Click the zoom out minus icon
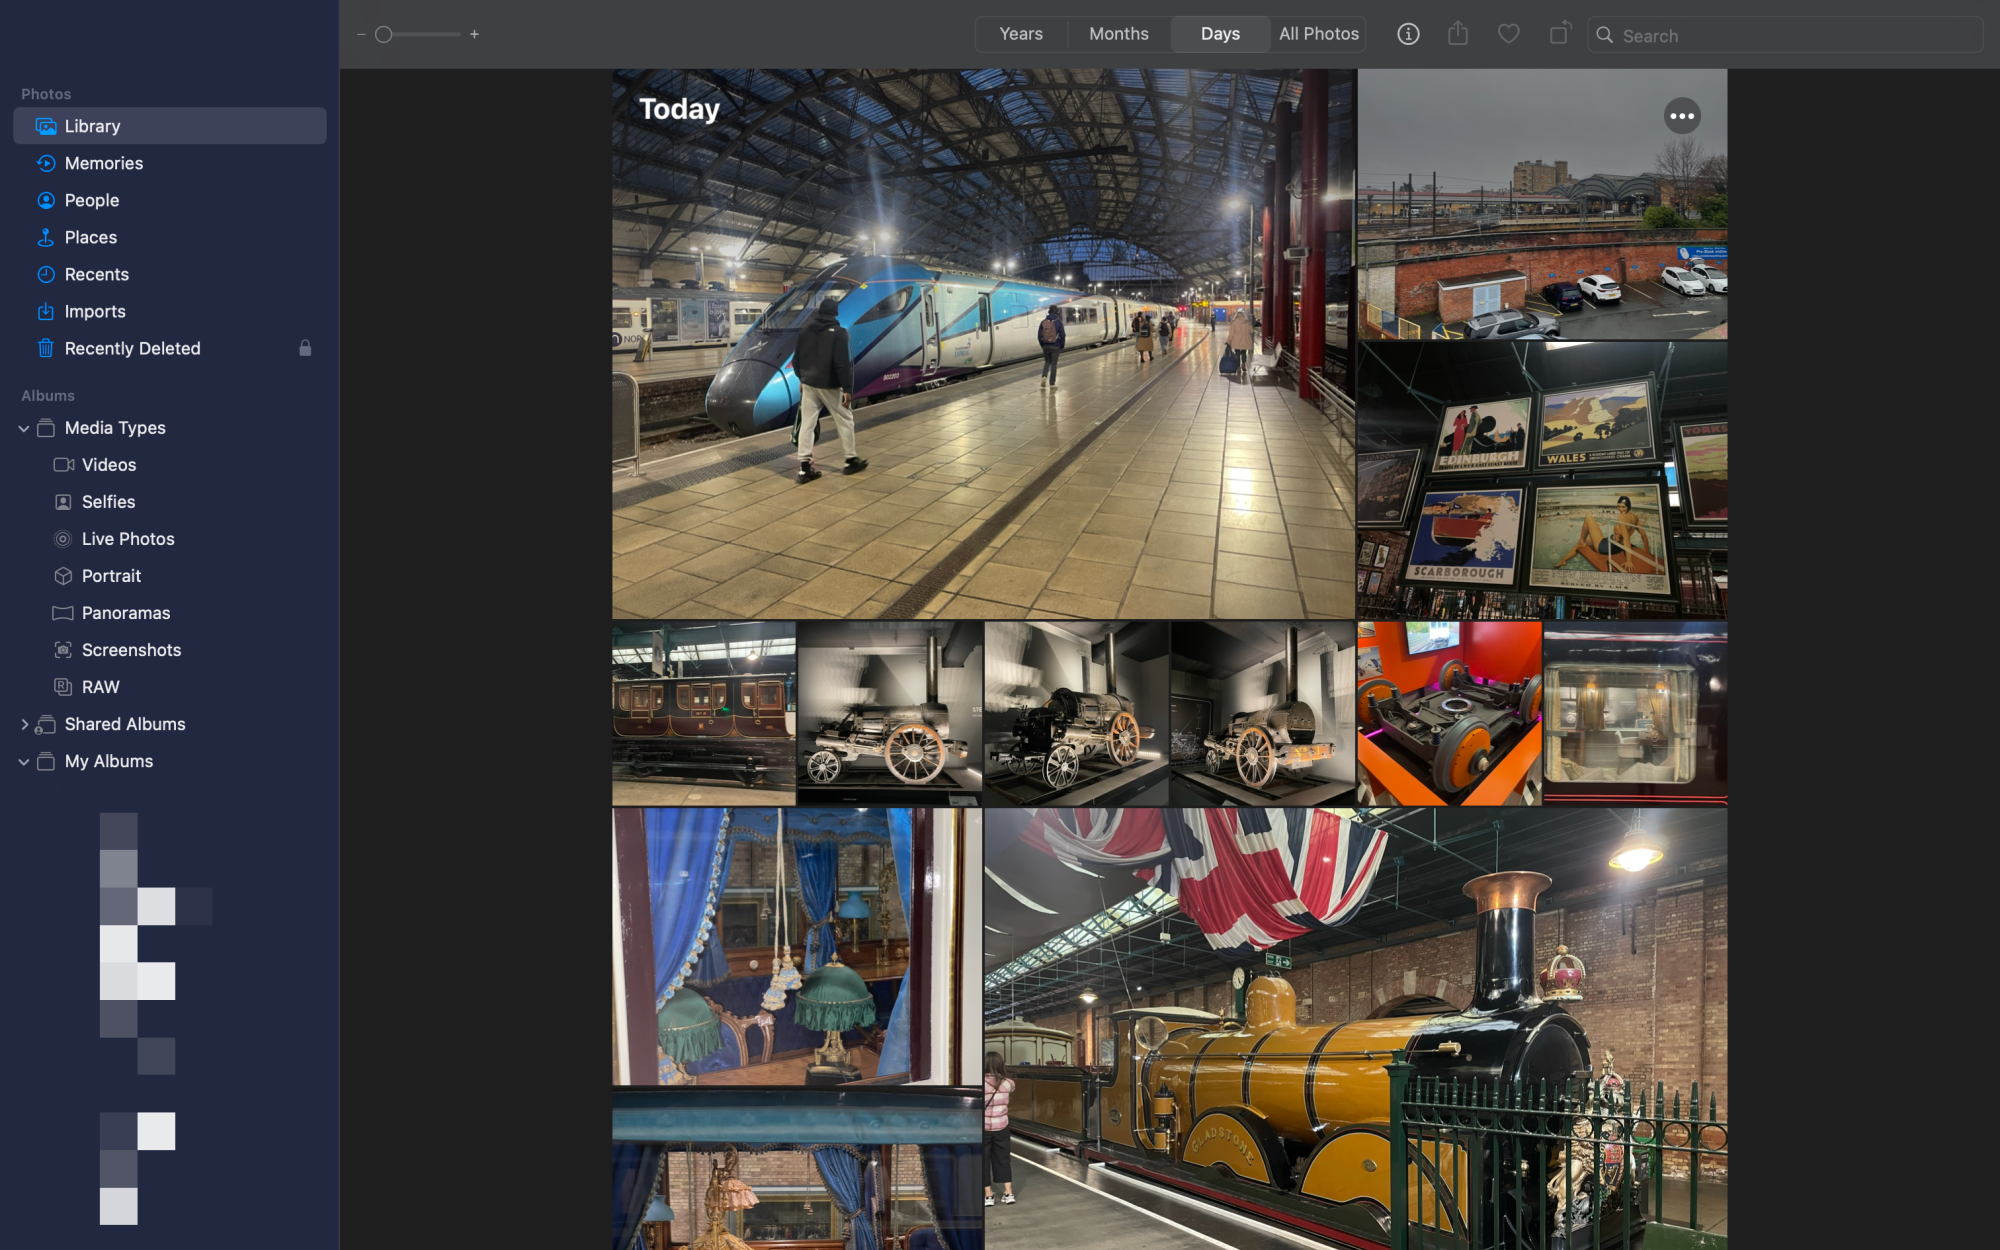Screen dimensions: 2000x1250 tap(361, 34)
